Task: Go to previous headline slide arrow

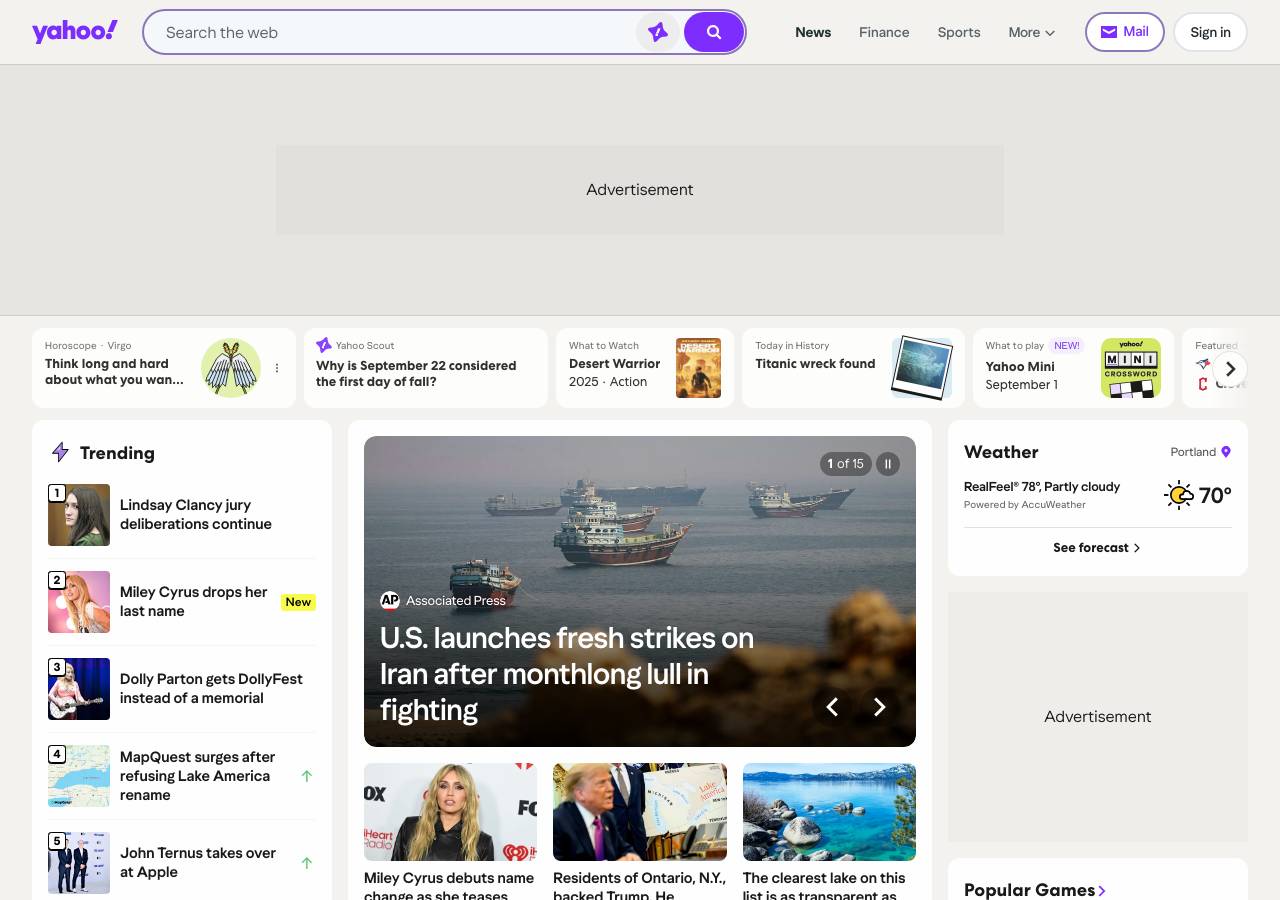Action: coord(832,707)
